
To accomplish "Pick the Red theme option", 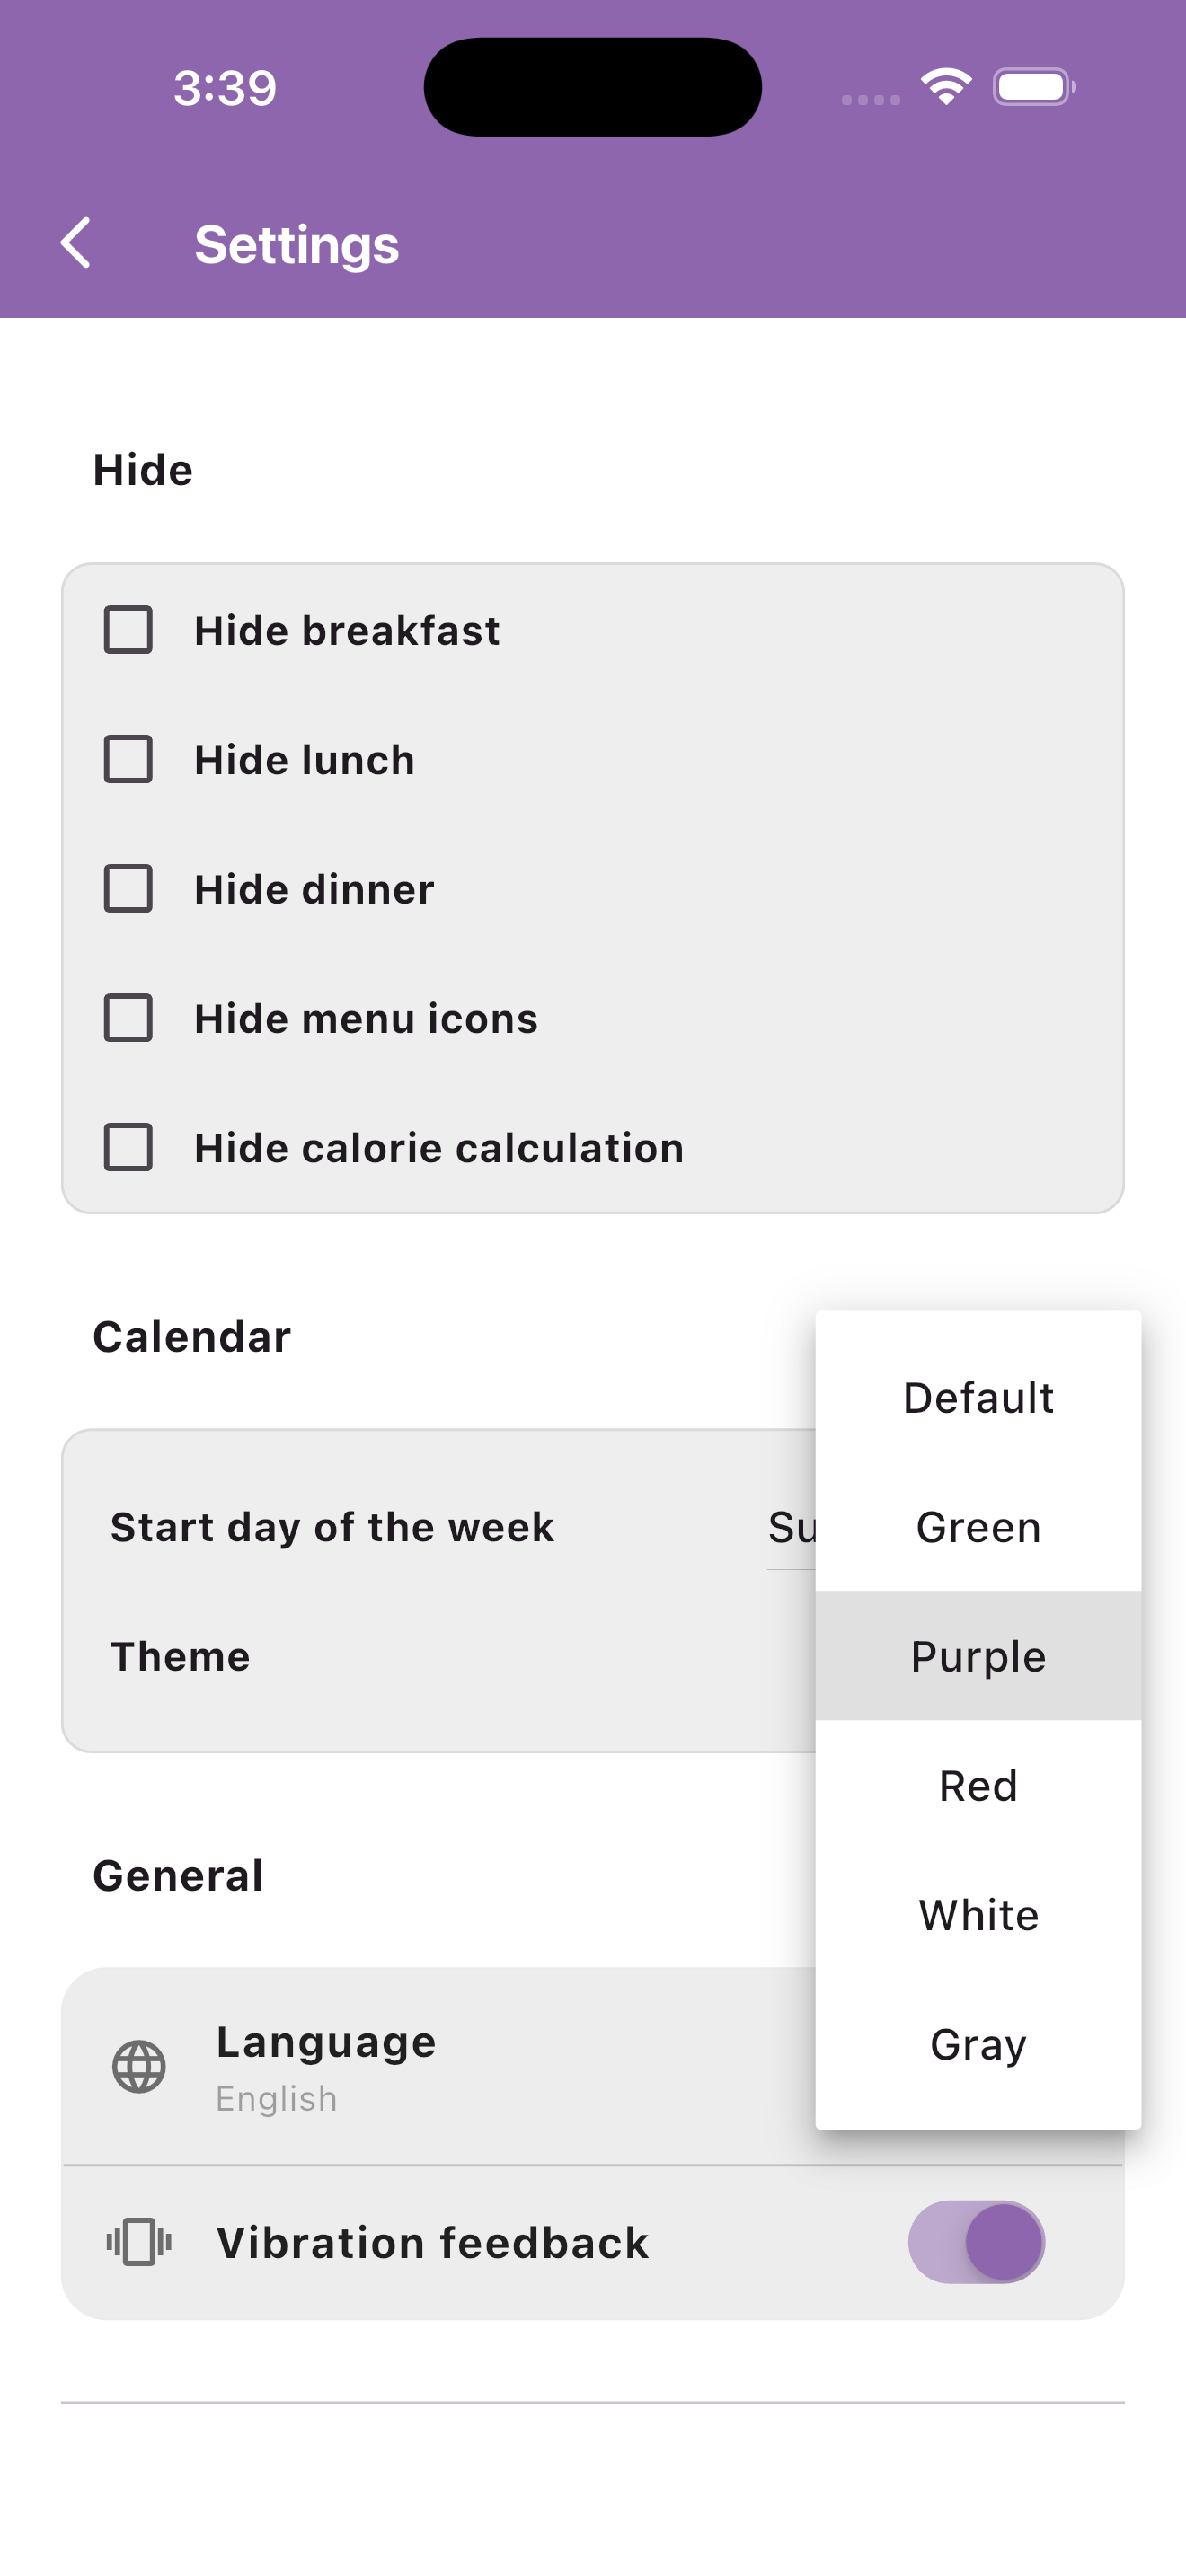I will (978, 1785).
